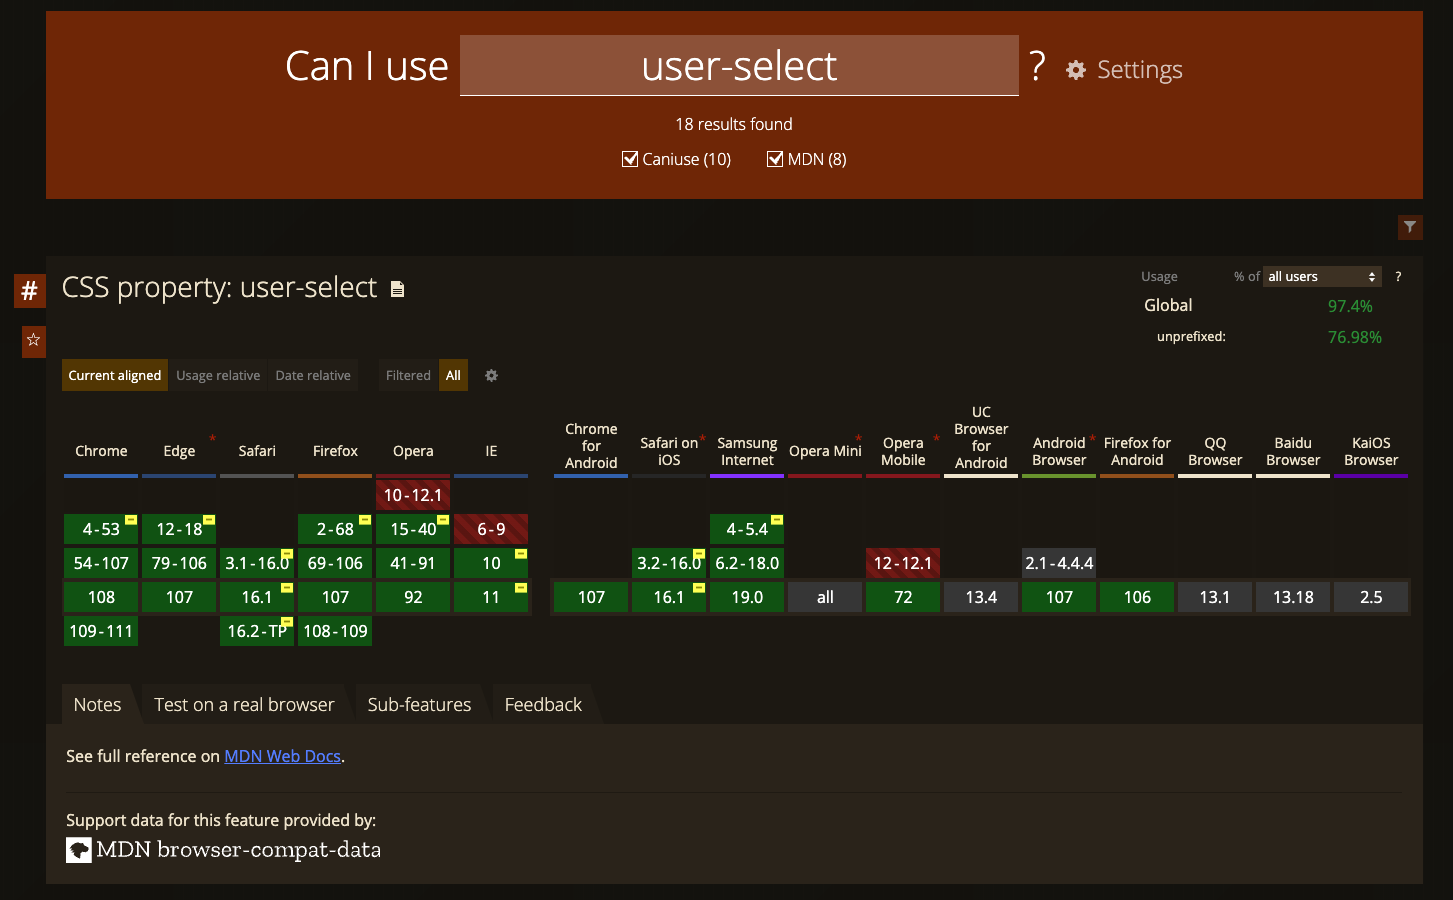Select Chrome 54-107 support cell

click(101, 563)
